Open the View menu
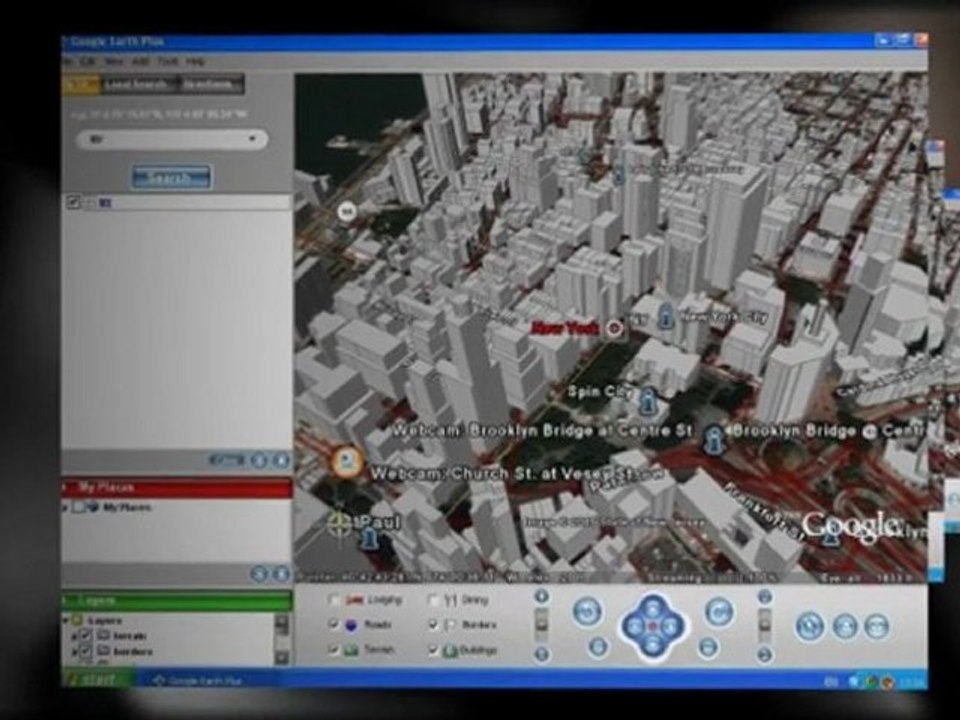Screen dimensions: 960x720 [x=113, y=62]
